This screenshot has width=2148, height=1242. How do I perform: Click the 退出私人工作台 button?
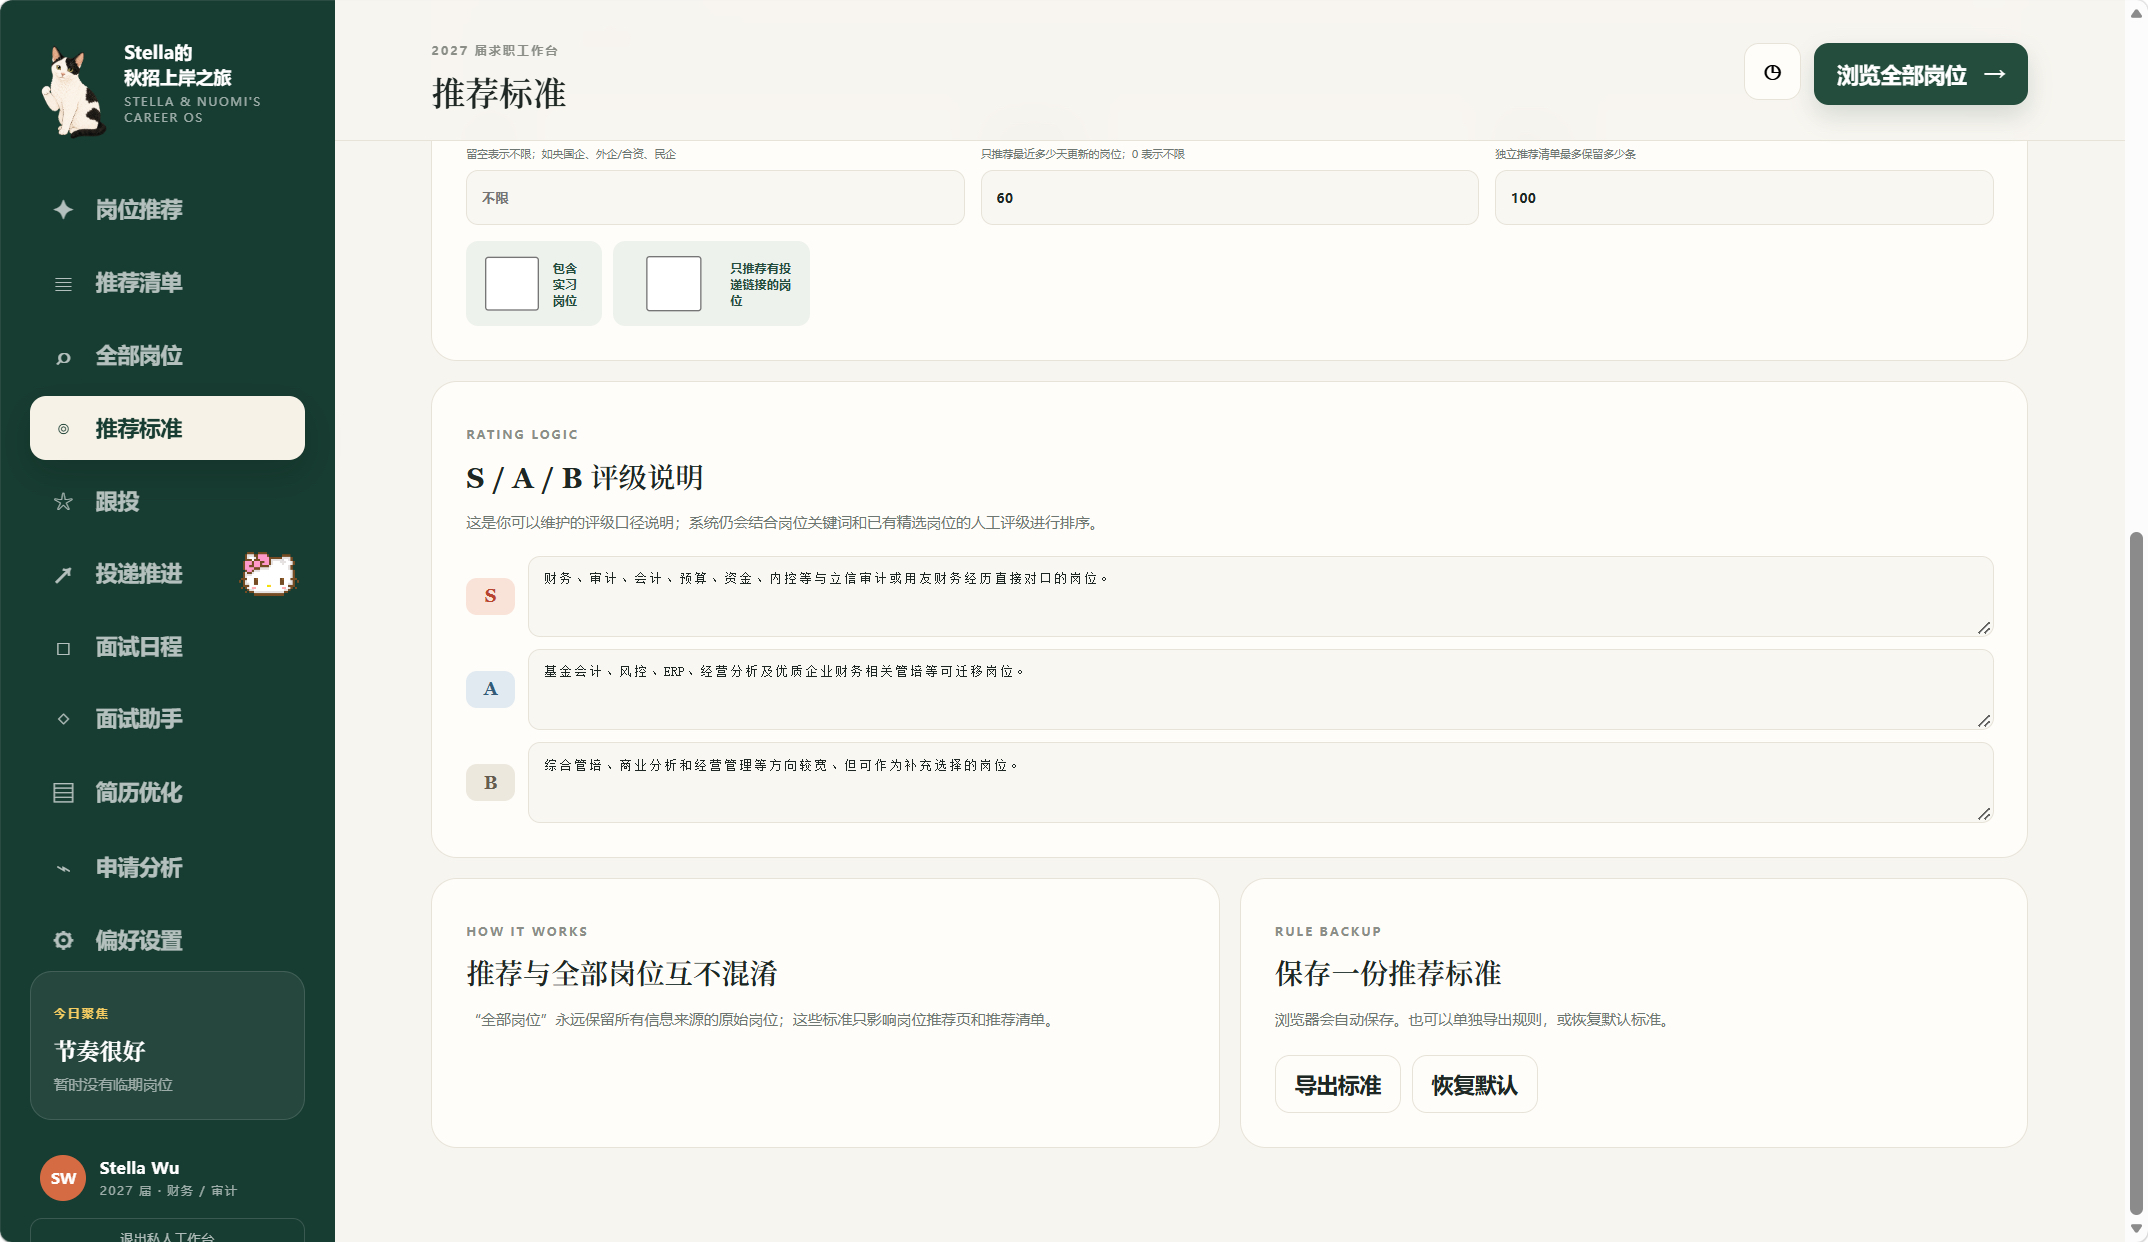pyautogui.click(x=167, y=1232)
